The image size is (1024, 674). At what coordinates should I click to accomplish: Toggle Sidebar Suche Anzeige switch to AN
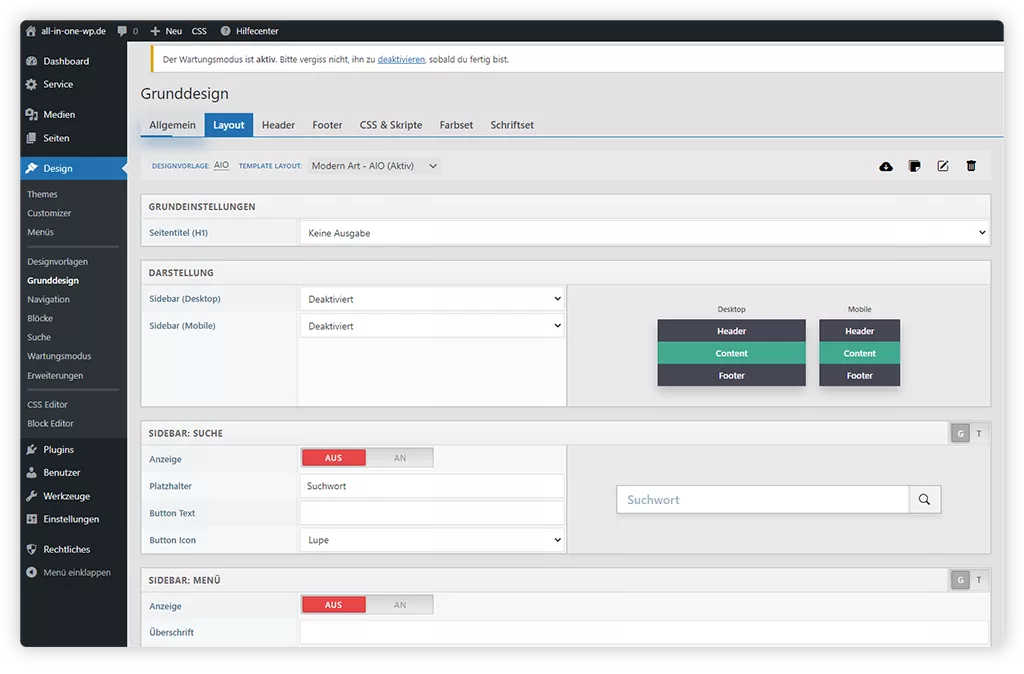coord(400,458)
